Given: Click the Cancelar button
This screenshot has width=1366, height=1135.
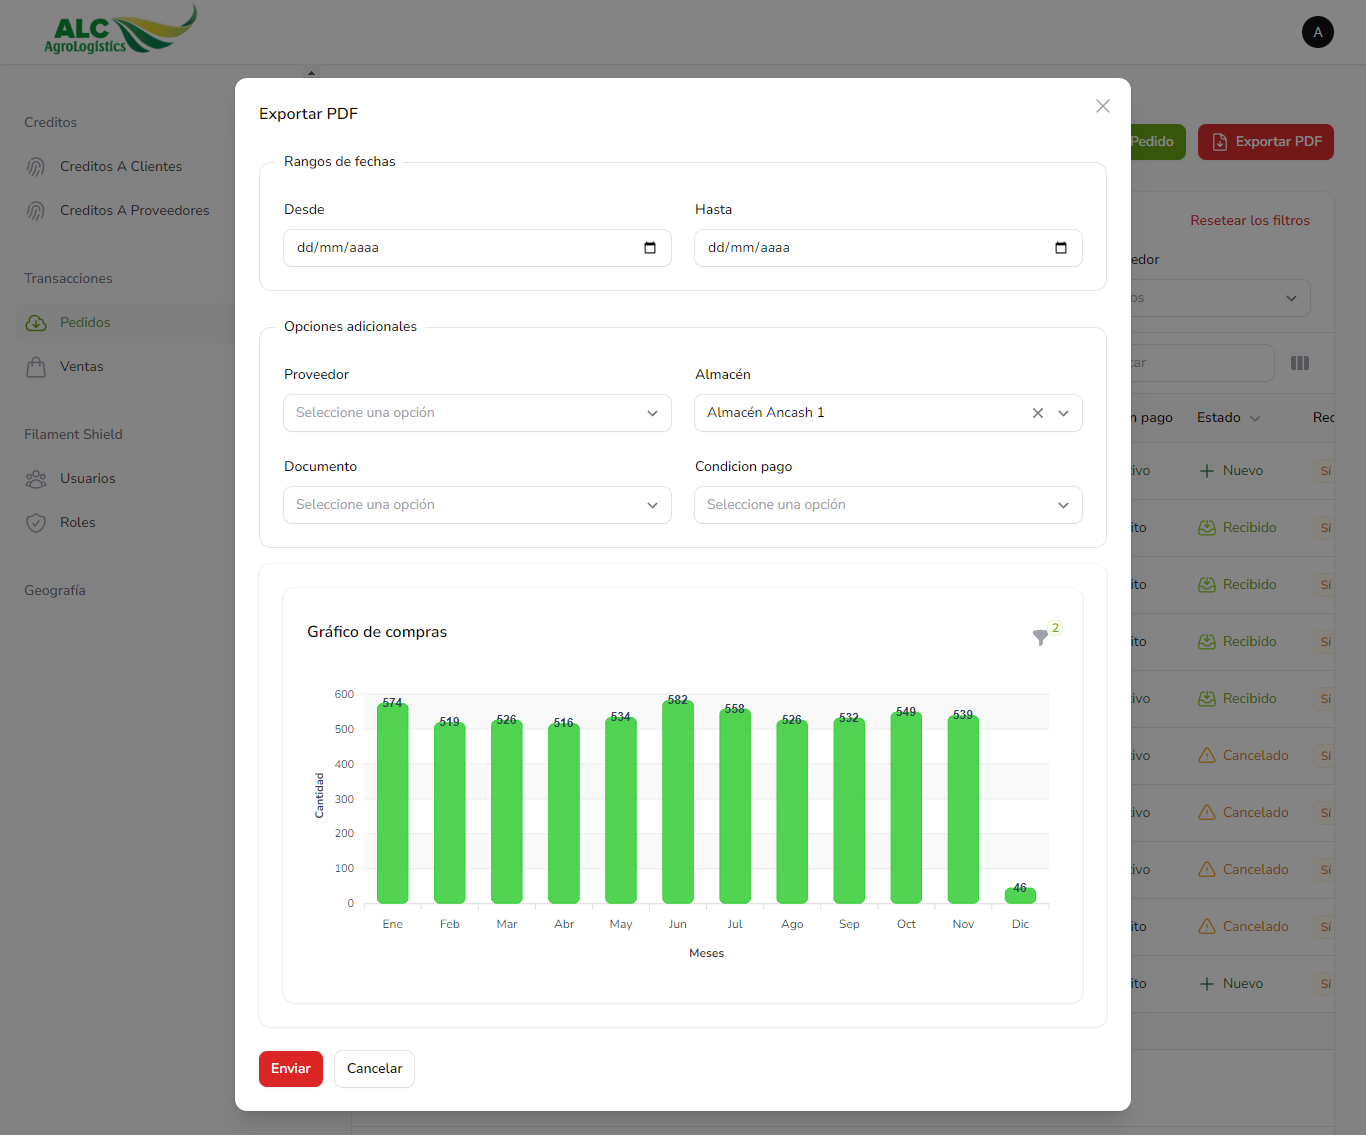Looking at the screenshot, I should pos(374,1068).
